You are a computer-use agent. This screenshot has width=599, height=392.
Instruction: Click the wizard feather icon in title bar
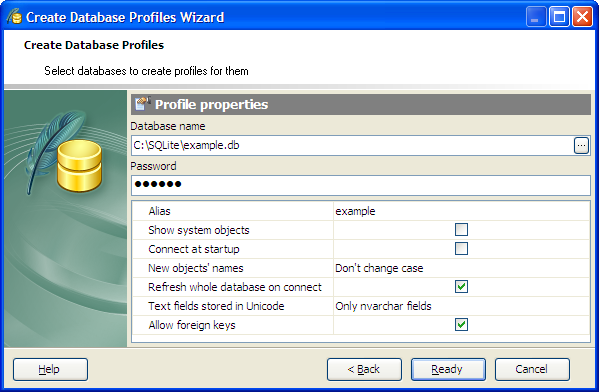click(x=14, y=17)
